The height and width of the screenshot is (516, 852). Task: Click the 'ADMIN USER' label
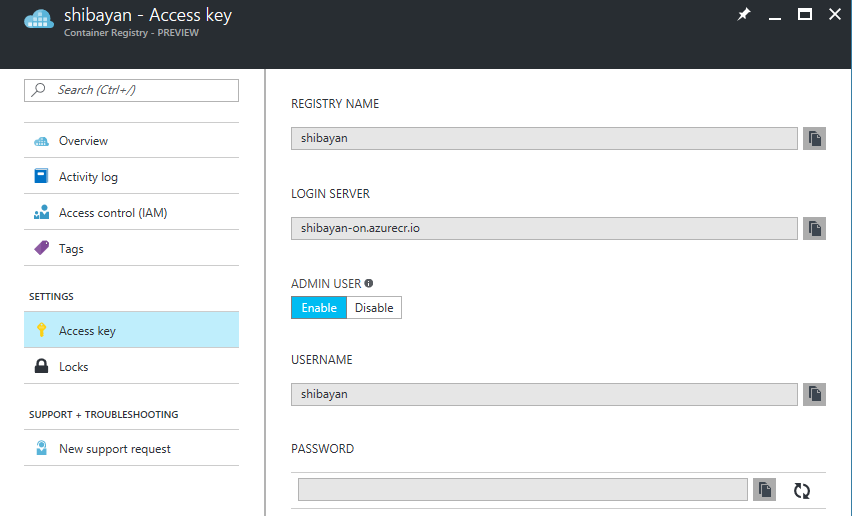[x=326, y=284]
